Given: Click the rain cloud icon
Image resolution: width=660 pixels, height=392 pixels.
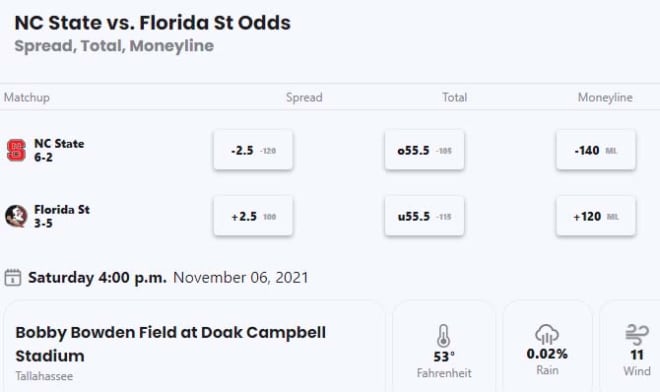Looking at the screenshot, I should click(547, 334).
